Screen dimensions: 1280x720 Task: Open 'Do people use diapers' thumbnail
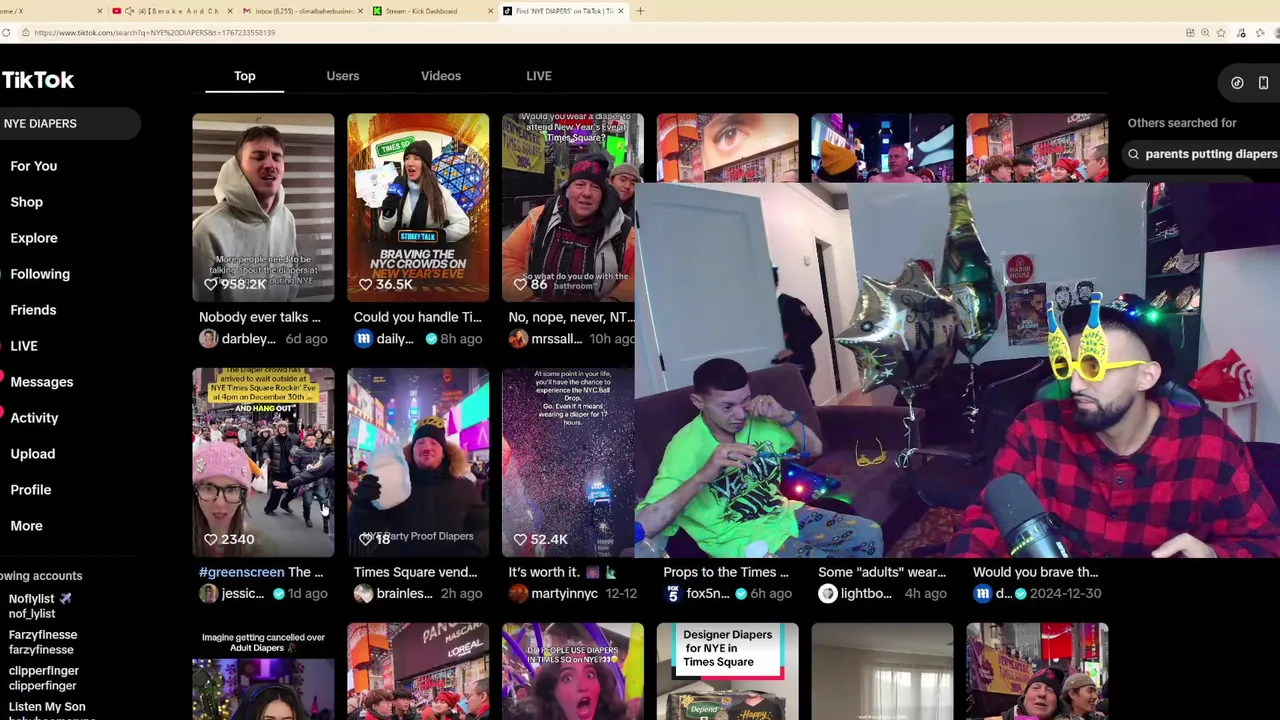pyautogui.click(x=573, y=671)
